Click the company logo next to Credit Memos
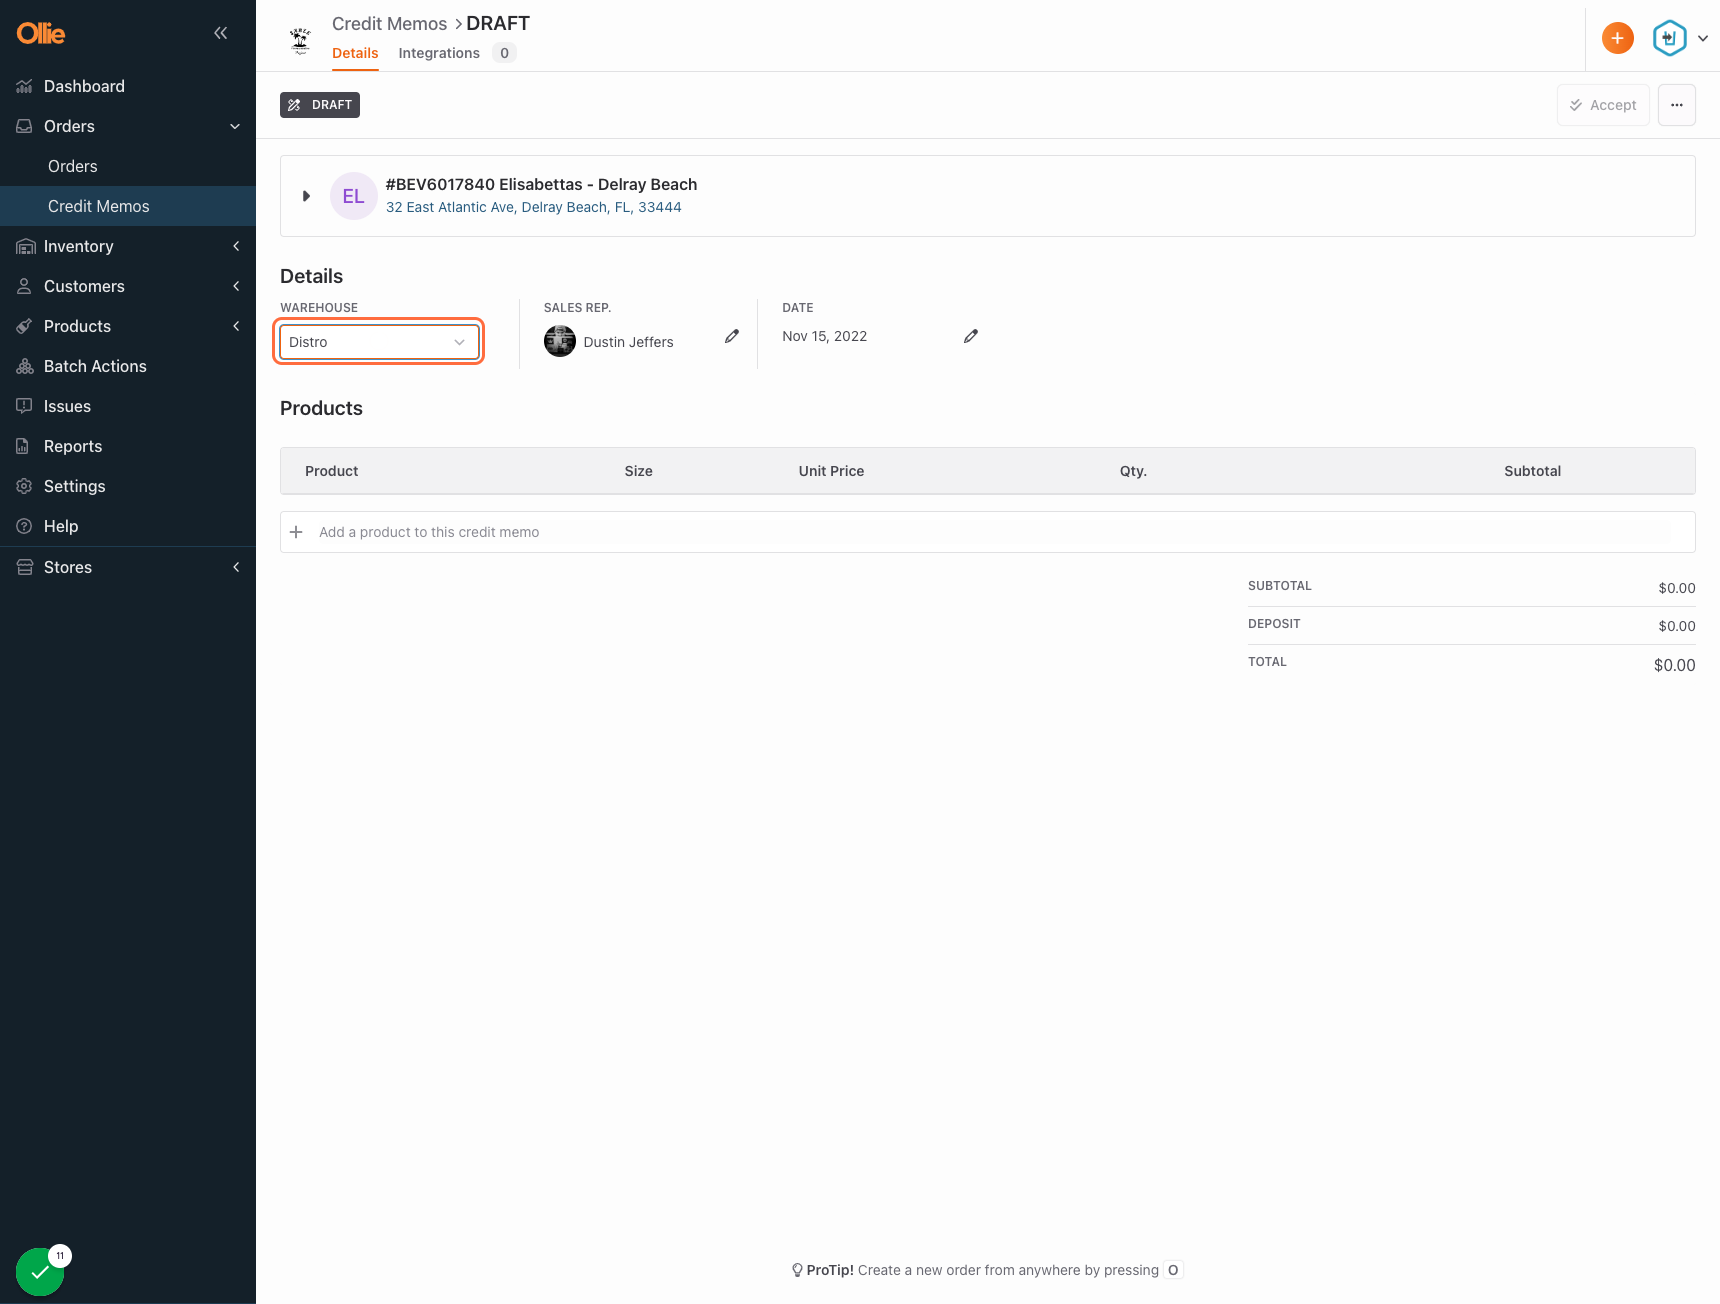1720x1304 pixels. pyautogui.click(x=300, y=40)
